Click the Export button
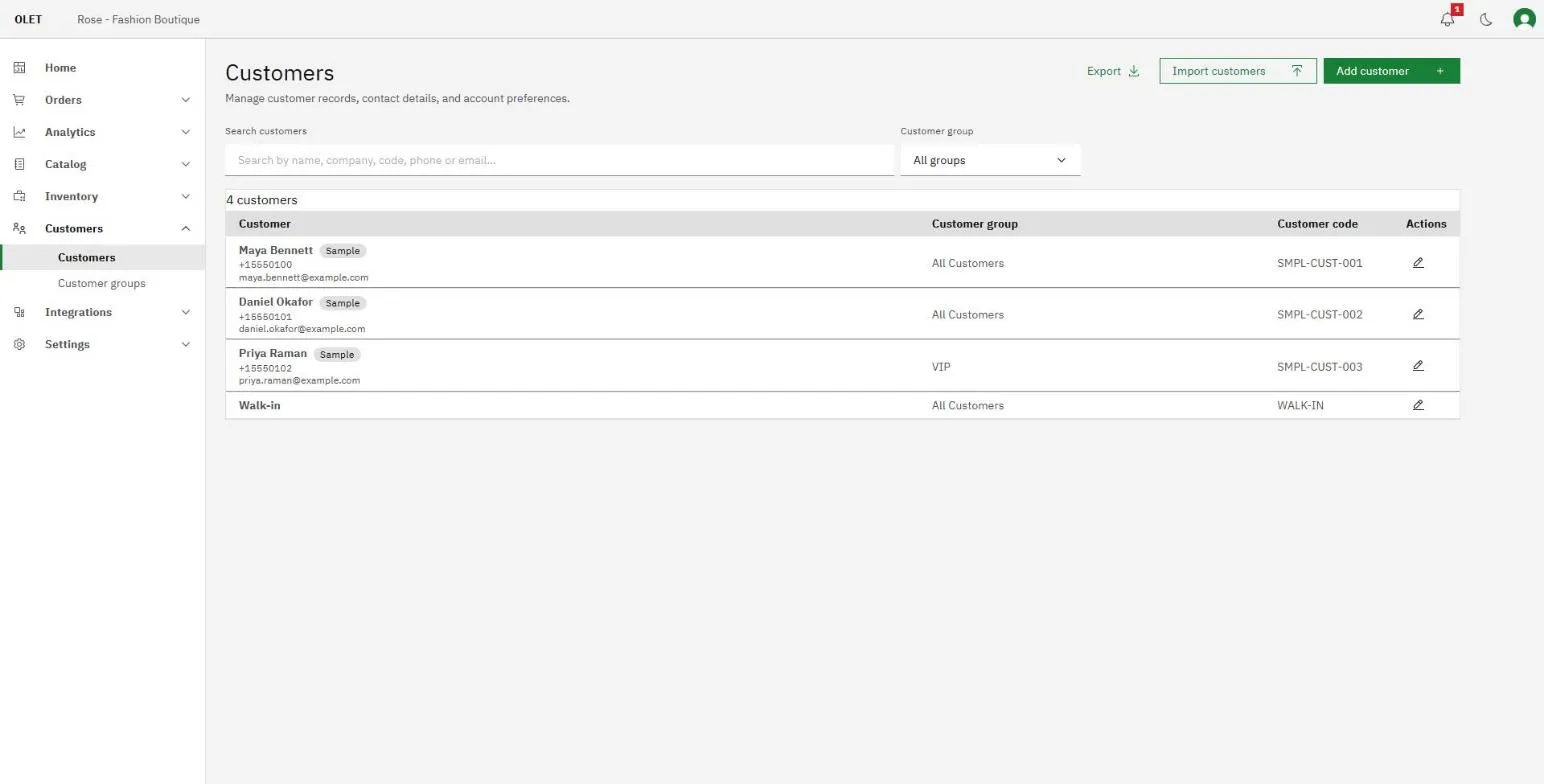Viewport: 1544px width, 784px height. (1113, 71)
